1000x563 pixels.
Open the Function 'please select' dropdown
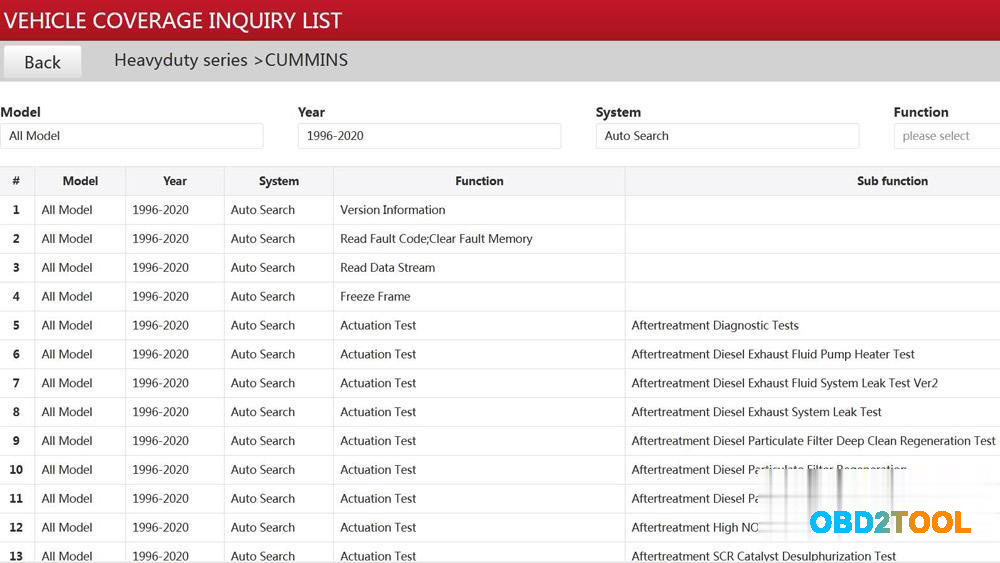pos(945,136)
